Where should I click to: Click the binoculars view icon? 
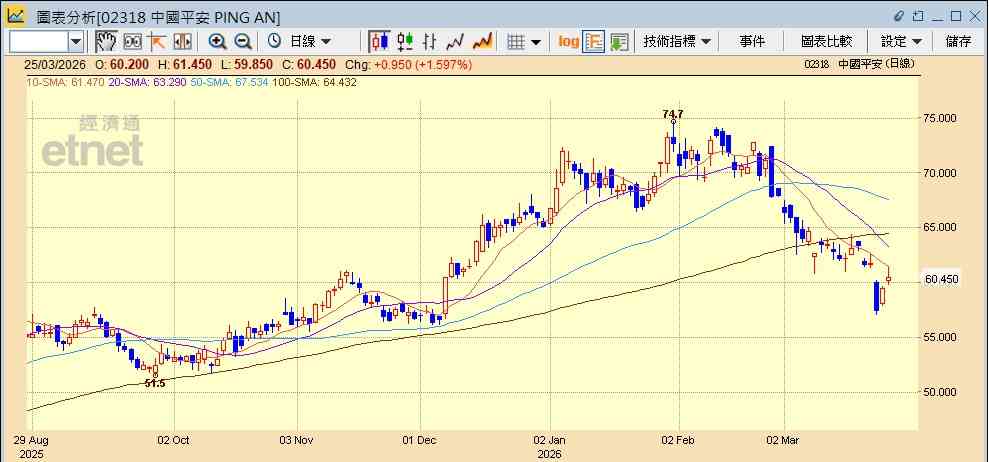pyautogui.click(x=132, y=42)
